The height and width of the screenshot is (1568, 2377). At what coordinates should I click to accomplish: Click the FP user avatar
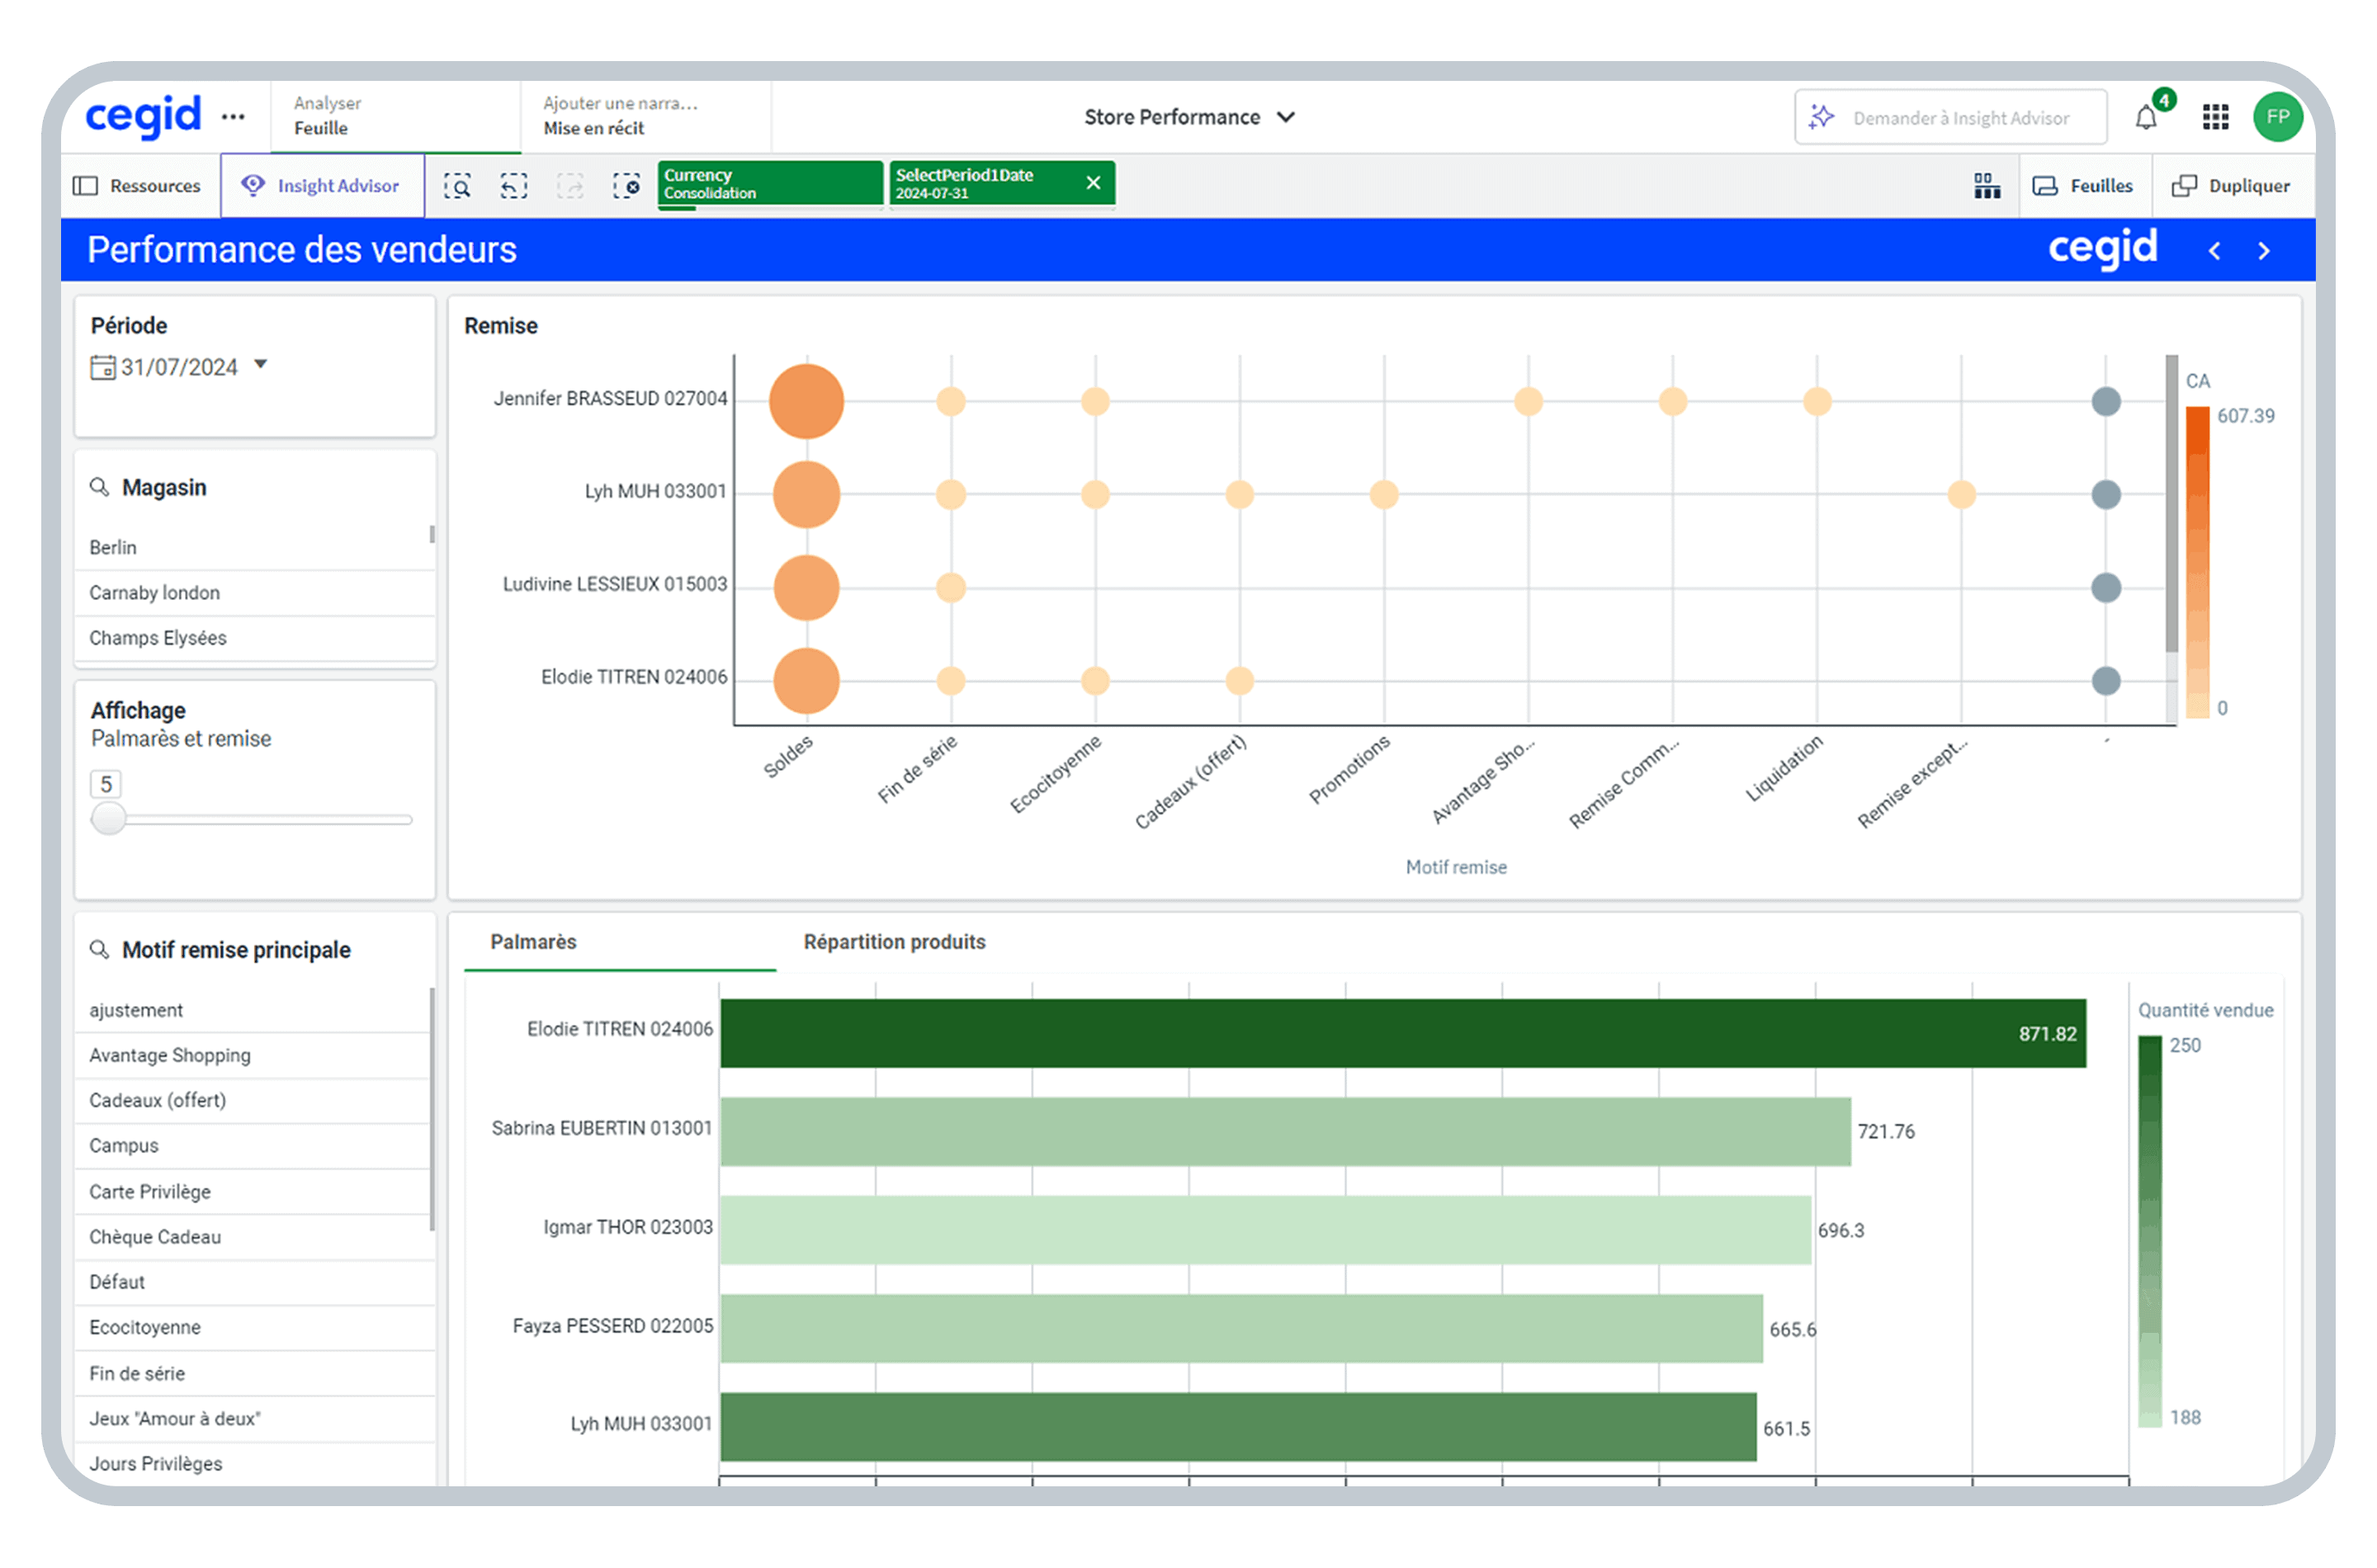[x=2277, y=117]
